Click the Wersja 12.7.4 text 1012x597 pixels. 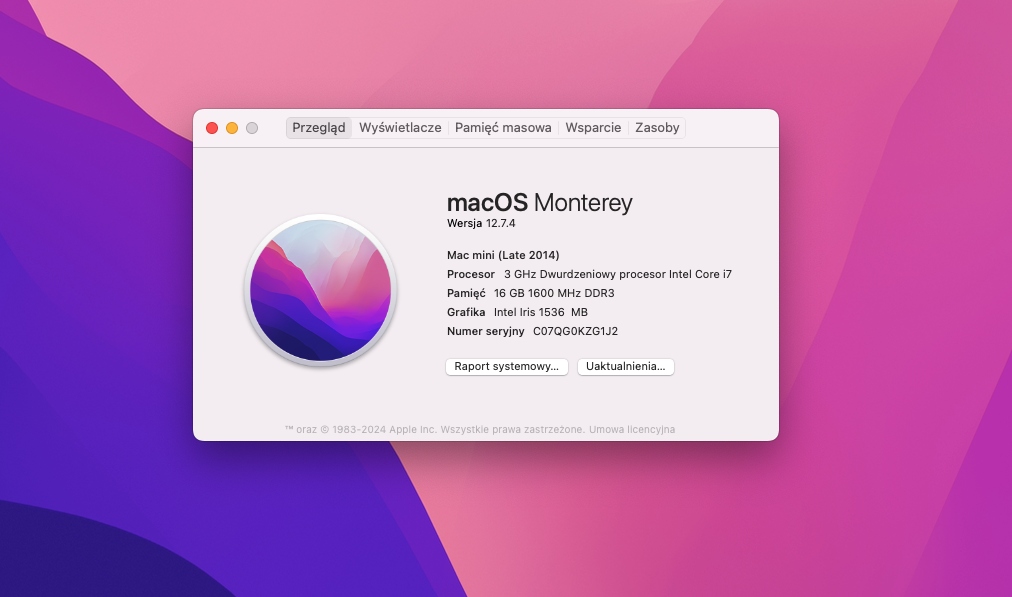click(481, 223)
